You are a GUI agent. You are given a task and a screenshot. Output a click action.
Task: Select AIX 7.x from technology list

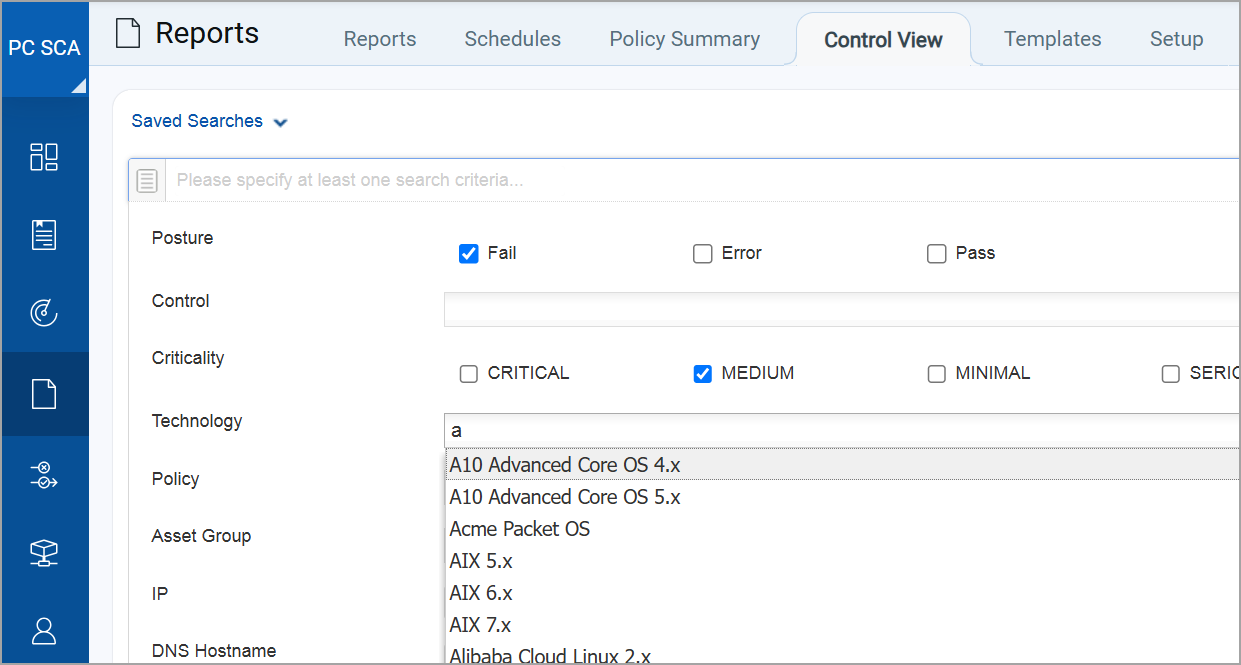(x=841, y=625)
